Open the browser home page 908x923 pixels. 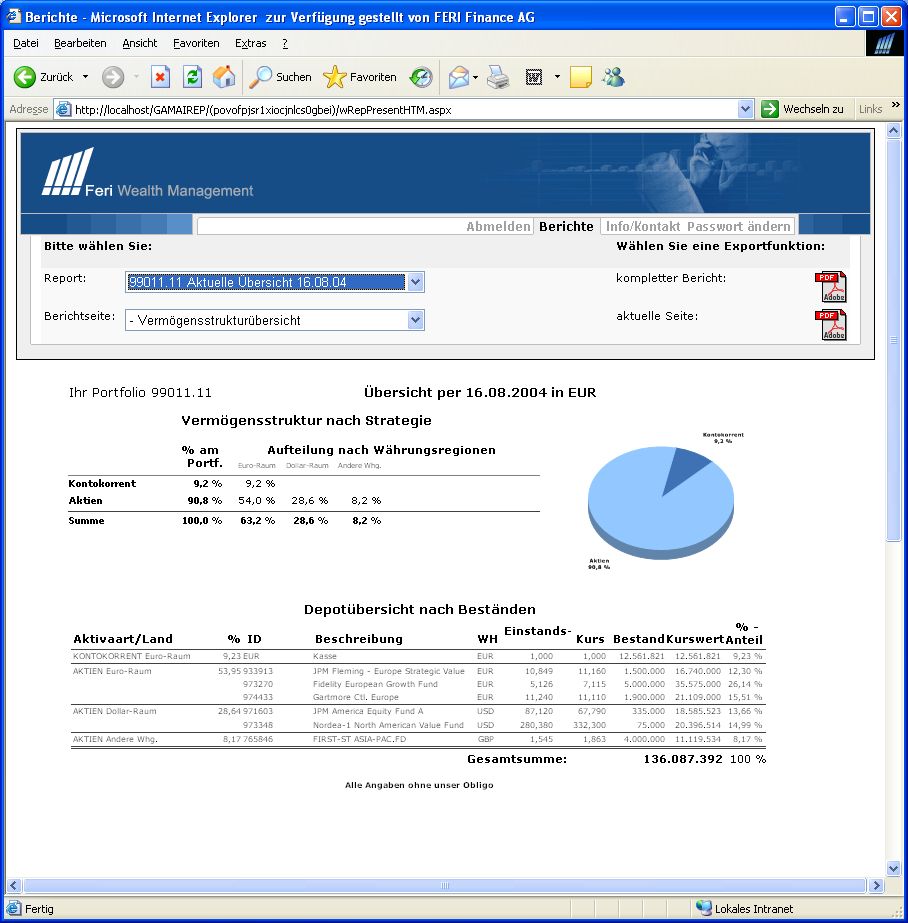pyautogui.click(x=224, y=77)
